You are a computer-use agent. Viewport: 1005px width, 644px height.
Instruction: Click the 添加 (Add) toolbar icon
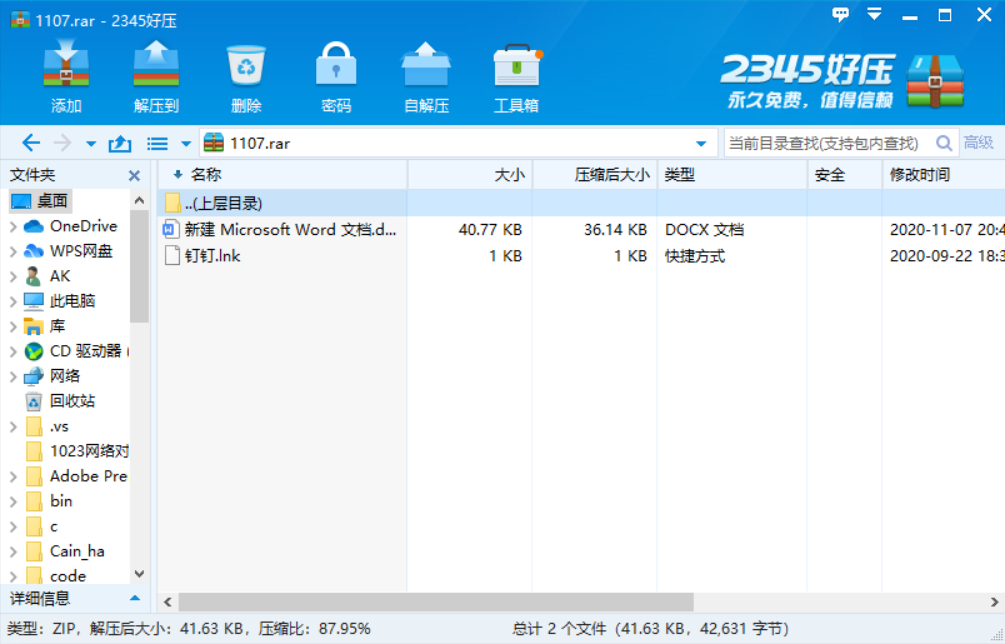click(x=66, y=64)
